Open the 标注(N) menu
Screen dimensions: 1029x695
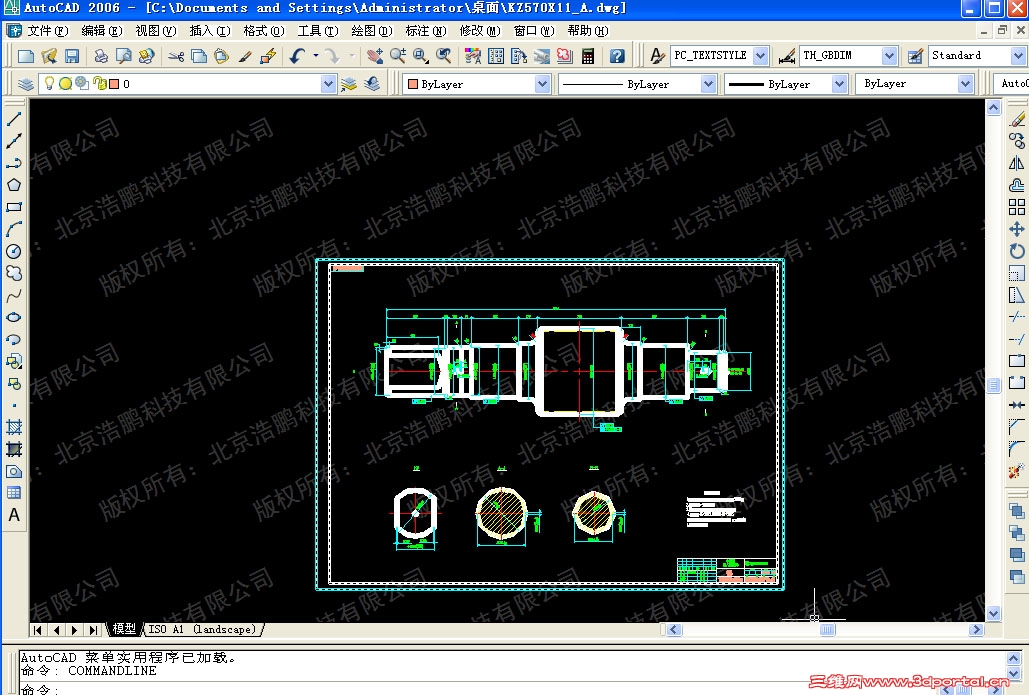(x=425, y=31)
